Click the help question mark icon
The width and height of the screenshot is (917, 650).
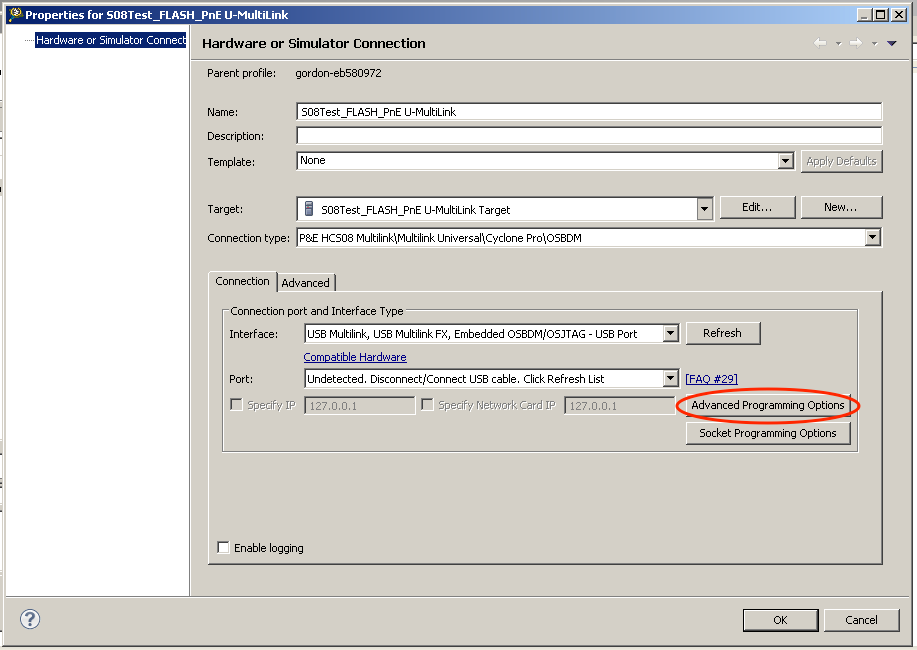[x=30, y=618]
